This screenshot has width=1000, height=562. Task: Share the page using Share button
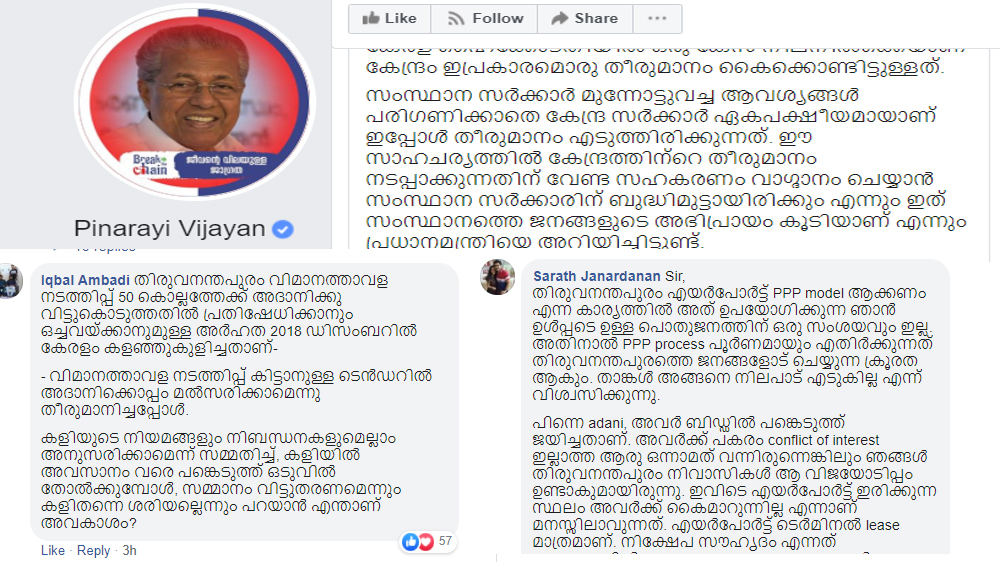(585, 18)
